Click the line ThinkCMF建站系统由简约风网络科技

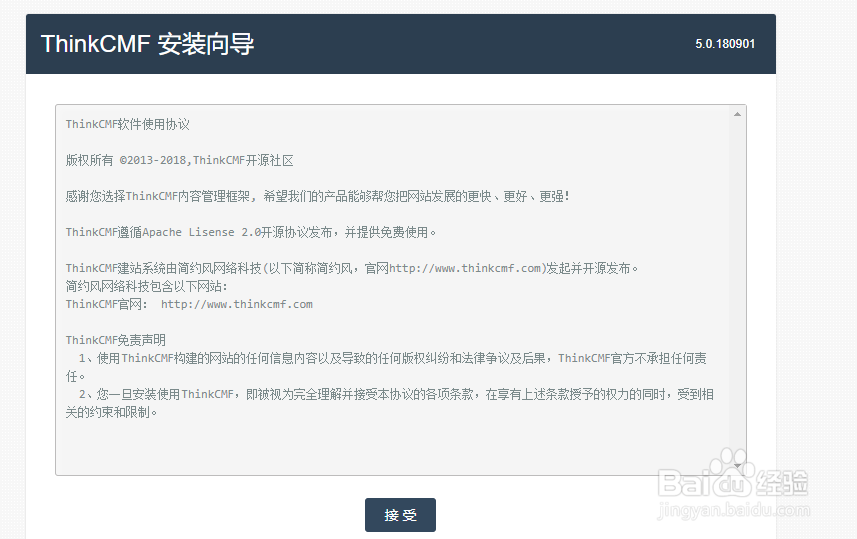(351, 268)
